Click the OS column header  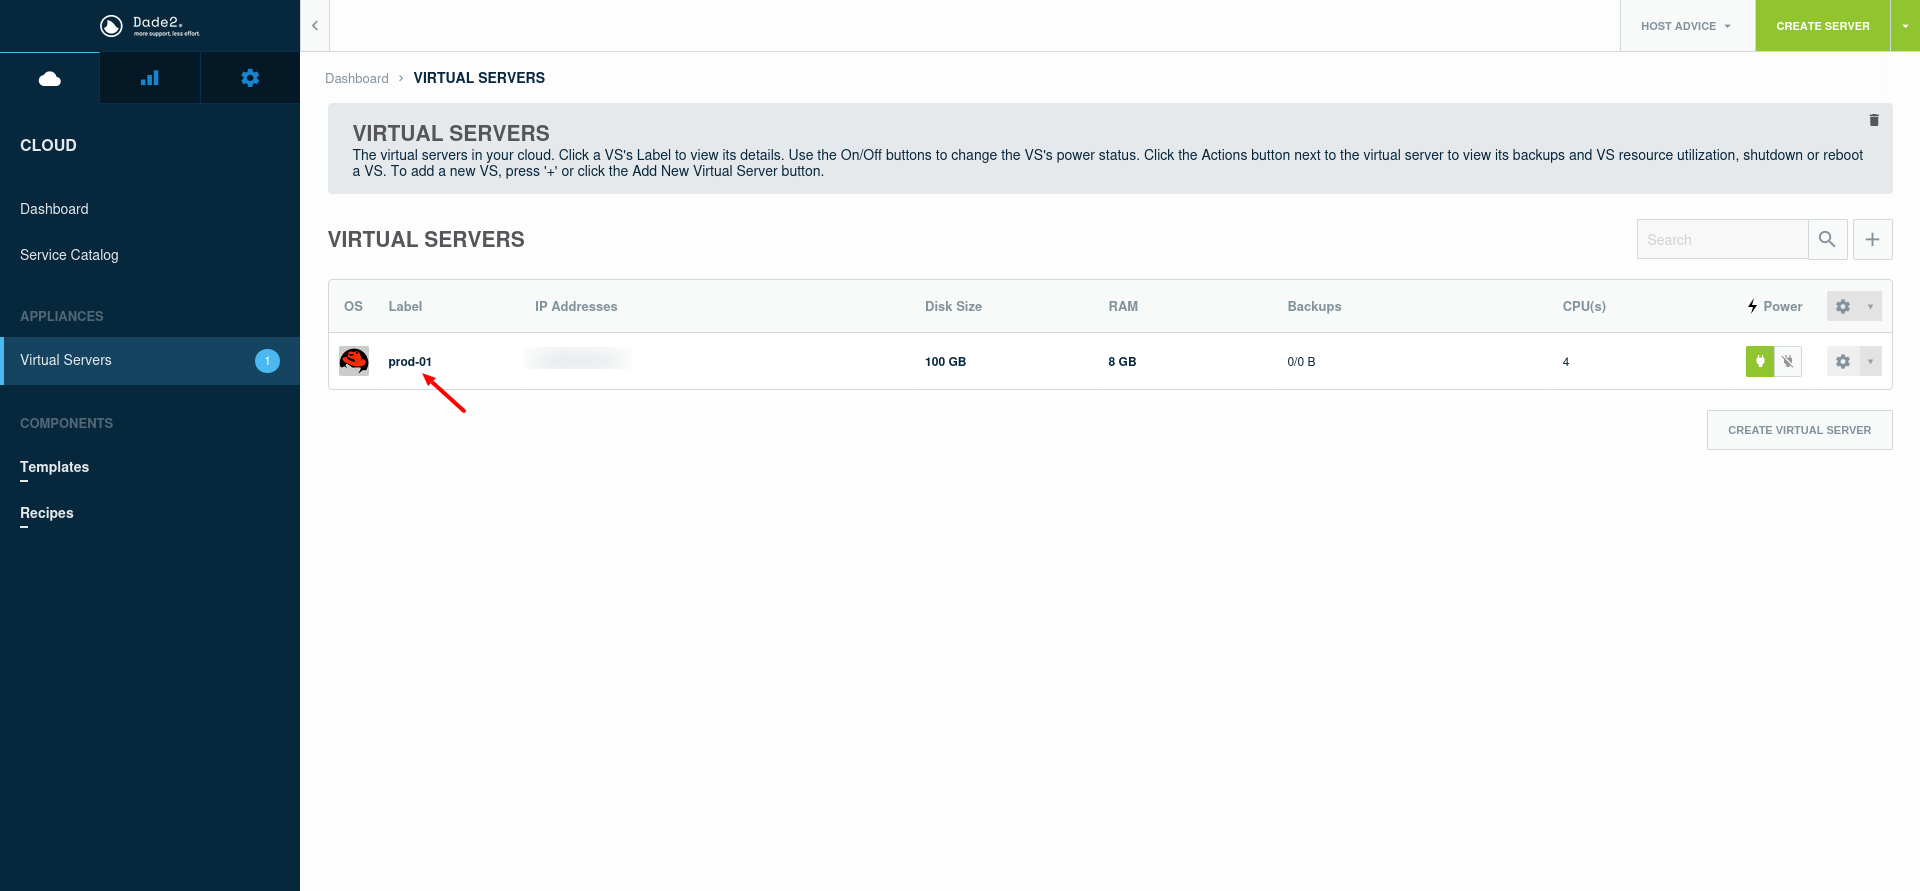353,306
